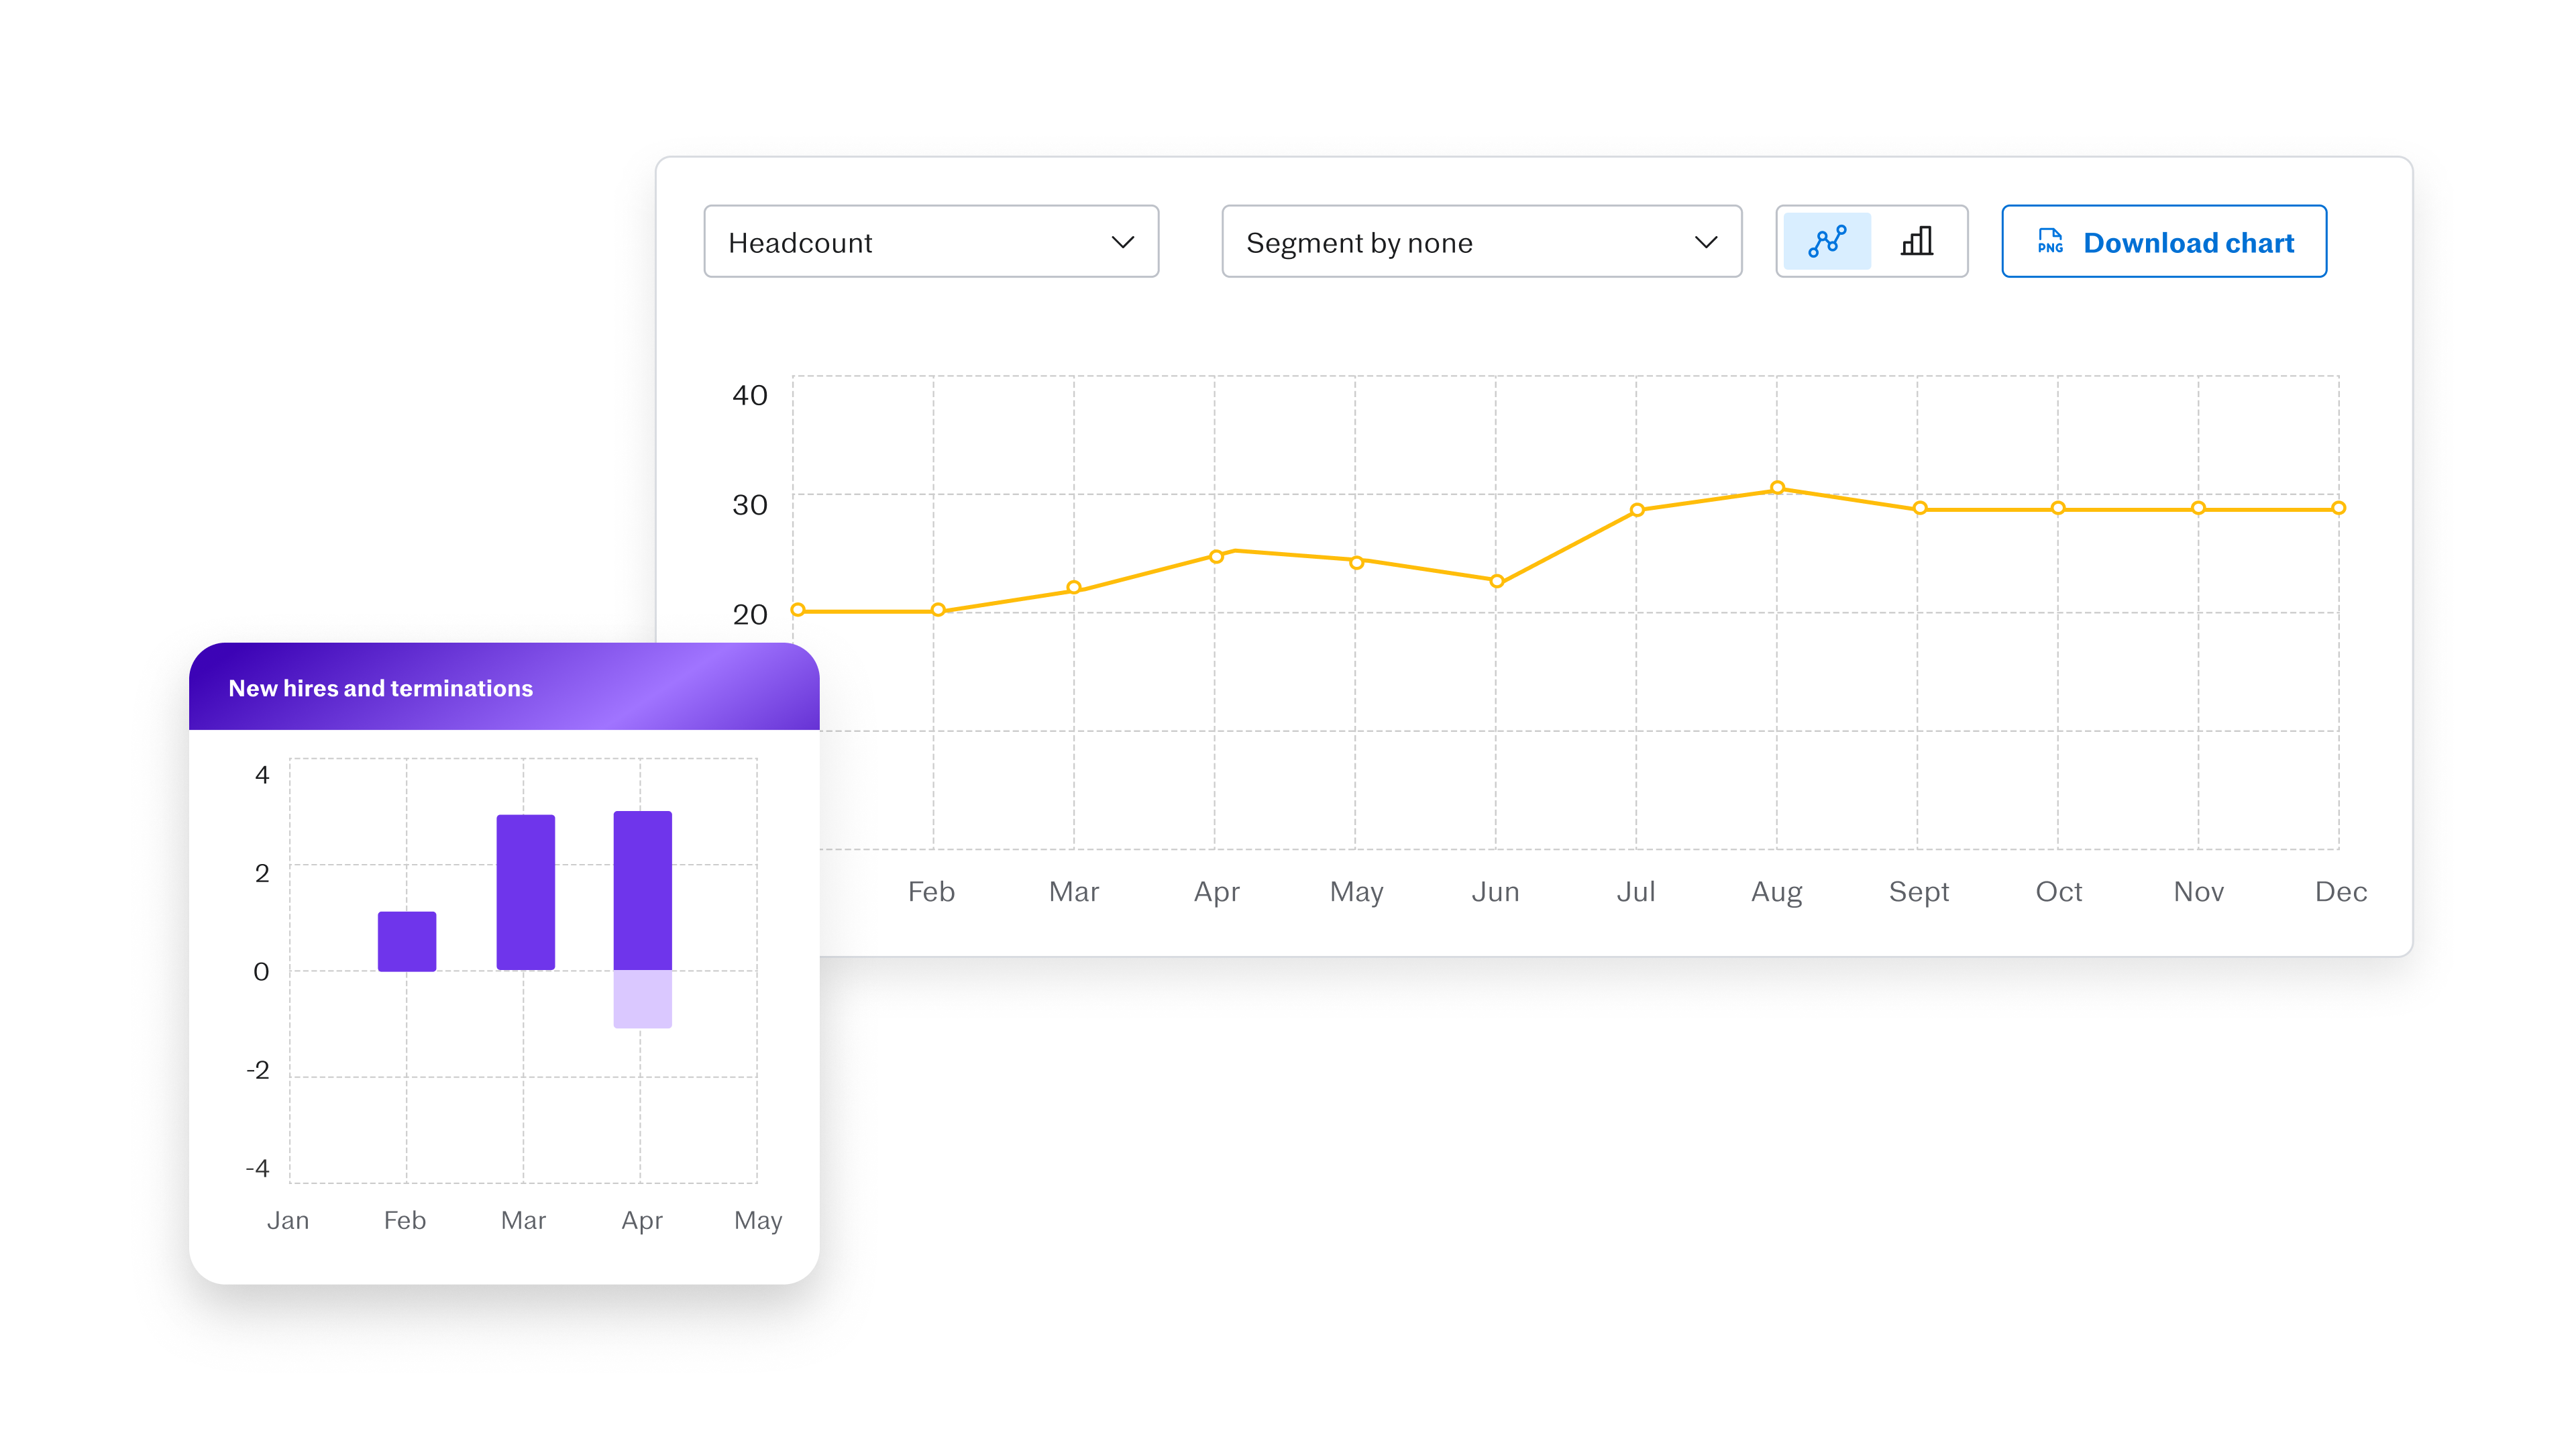This screenshot has height=1449, width=2576.
Task: Click the Segment by none chevron arrow
Action: (1706, 242)
